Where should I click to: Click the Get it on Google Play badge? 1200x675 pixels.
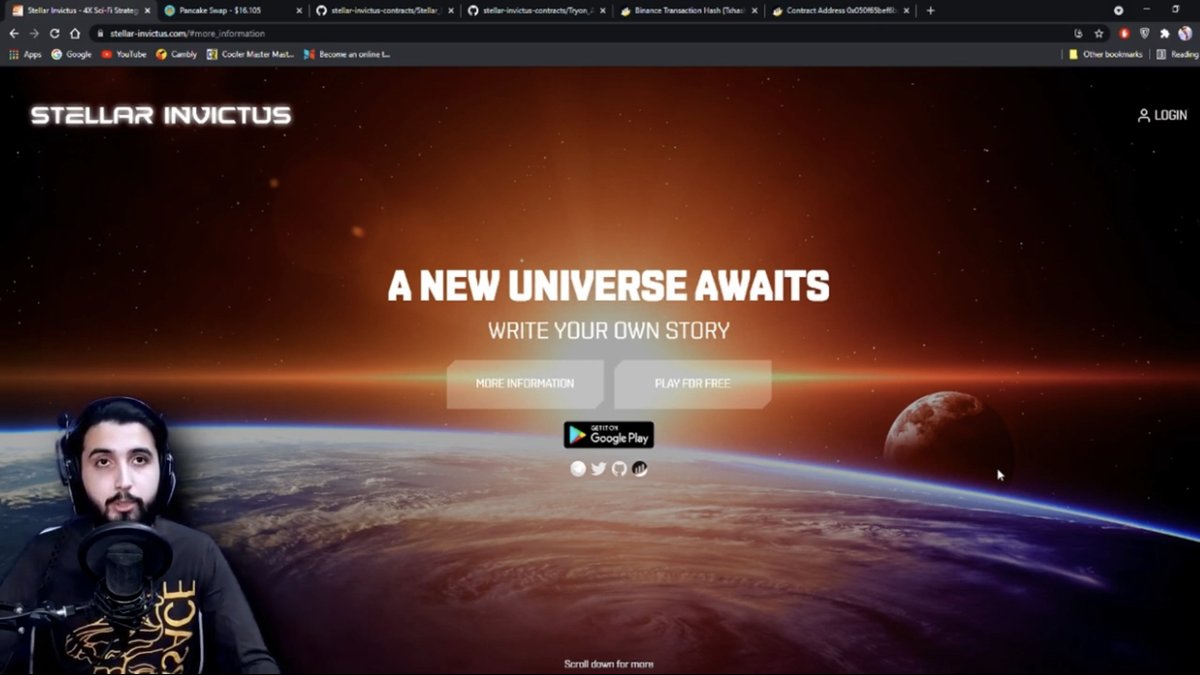608,434
